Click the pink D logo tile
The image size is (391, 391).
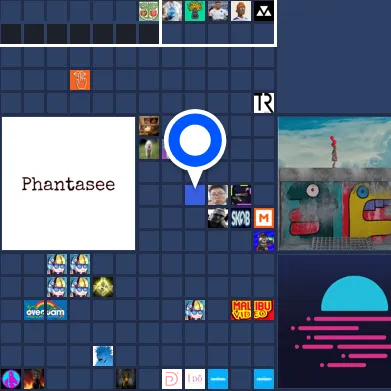172,379
